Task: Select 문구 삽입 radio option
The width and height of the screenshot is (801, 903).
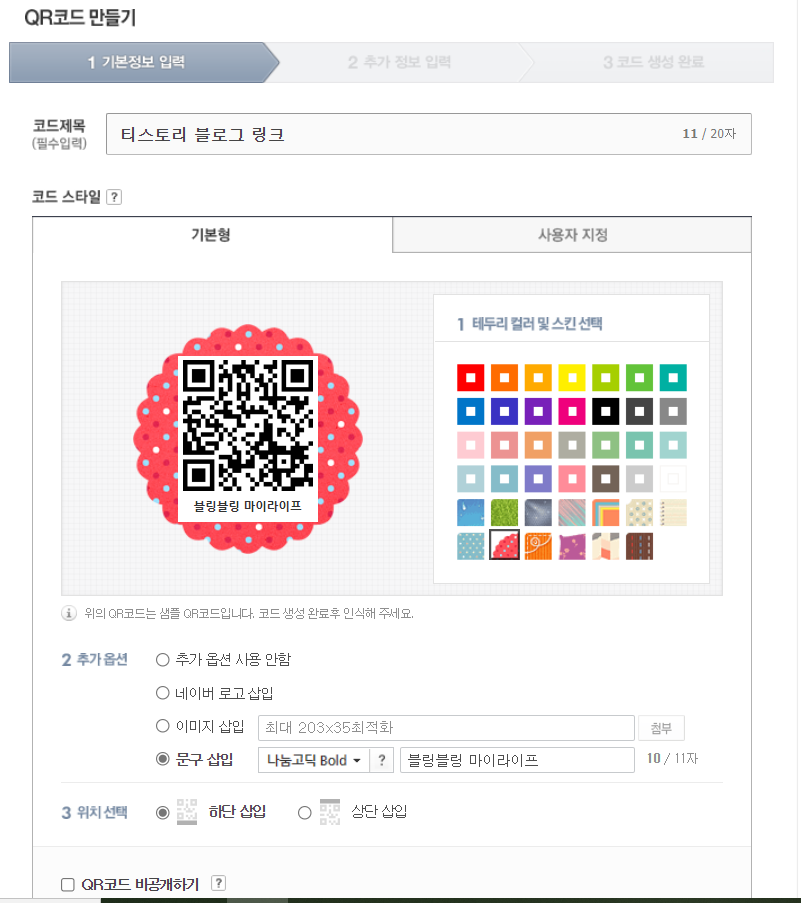Action: click(x=162, y=759)
